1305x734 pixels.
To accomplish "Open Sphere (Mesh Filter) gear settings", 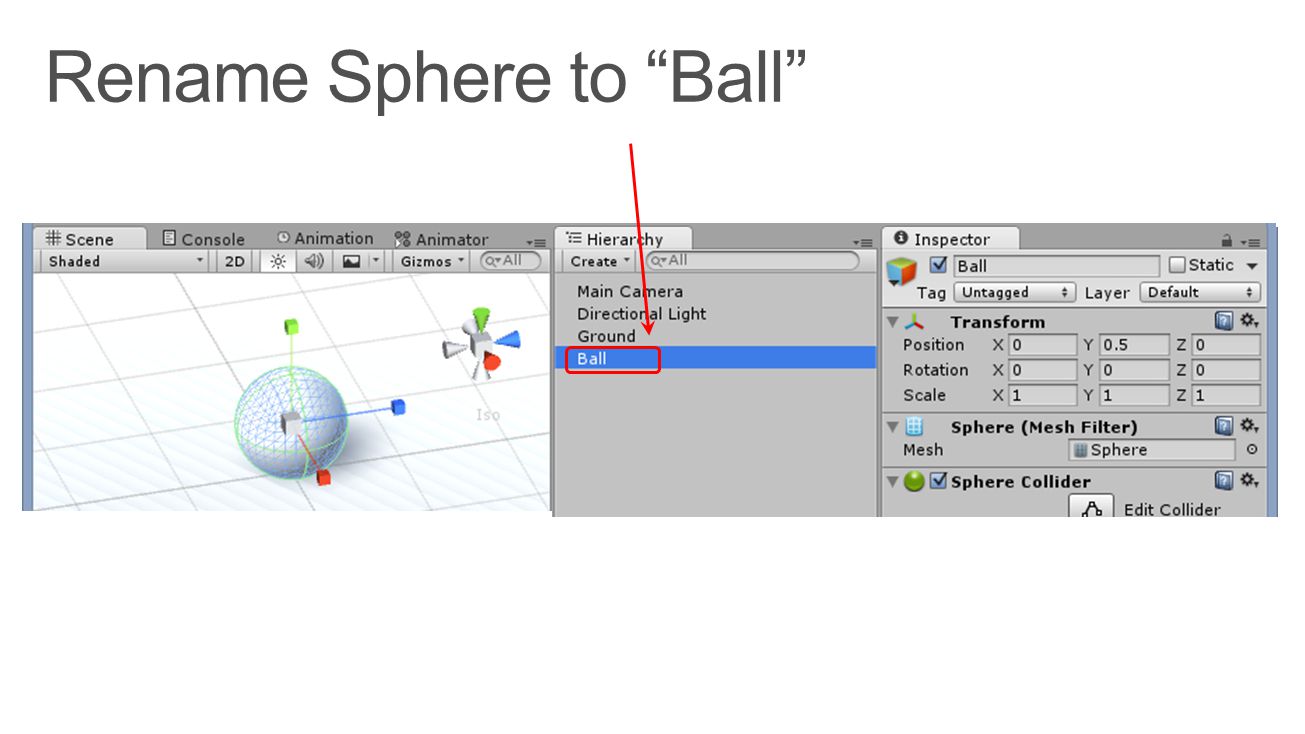I will coord(1249,426).
